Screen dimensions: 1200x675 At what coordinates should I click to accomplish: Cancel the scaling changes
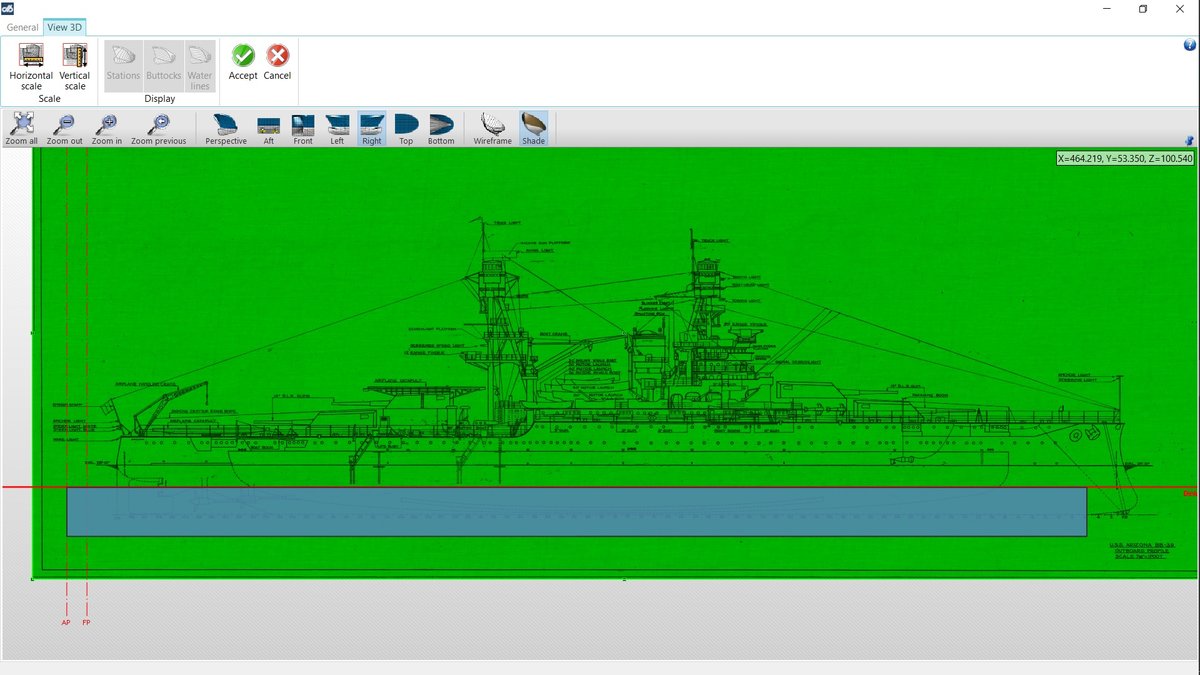[x=277, y=63]
